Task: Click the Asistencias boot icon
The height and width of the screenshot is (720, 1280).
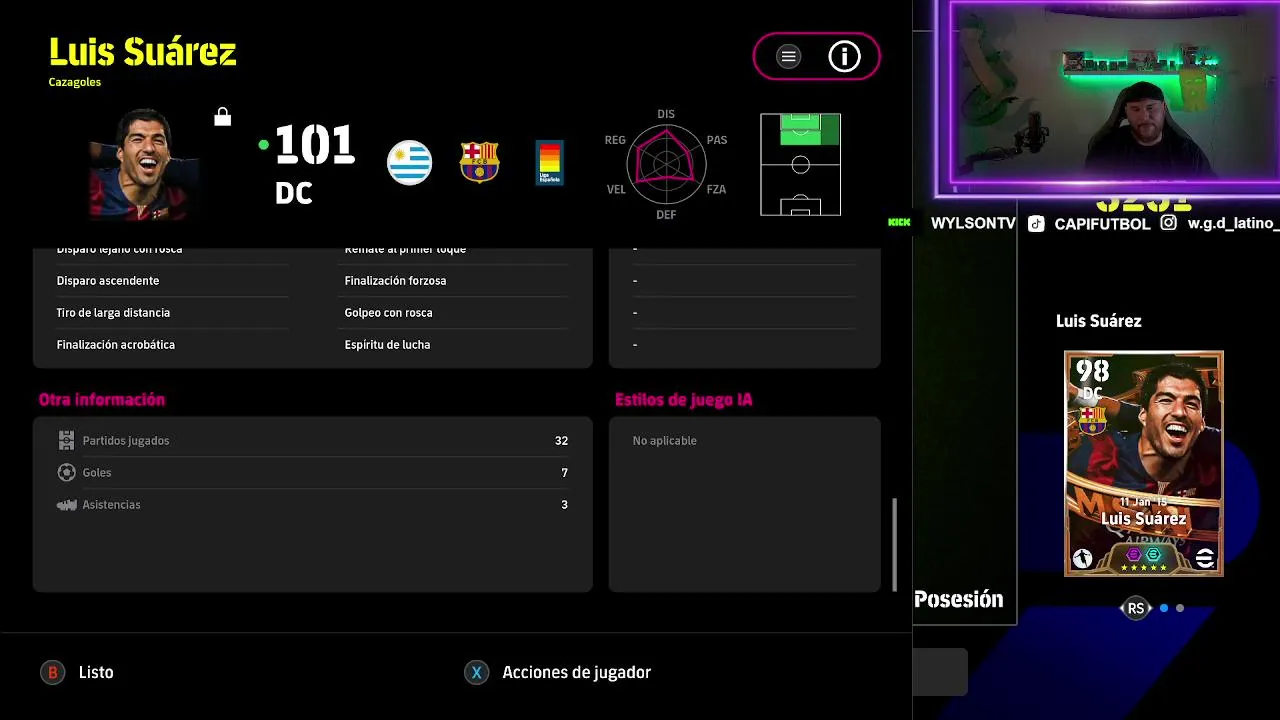Action: click(x=66, y=504)
